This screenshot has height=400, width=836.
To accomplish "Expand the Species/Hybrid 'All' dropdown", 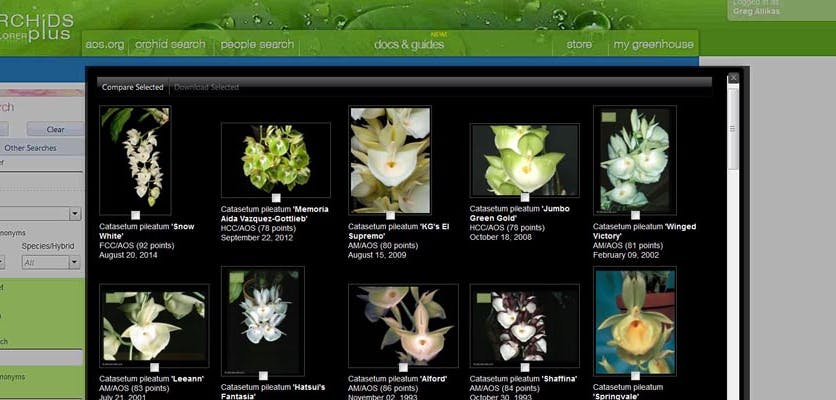I will tap(74, 262).
